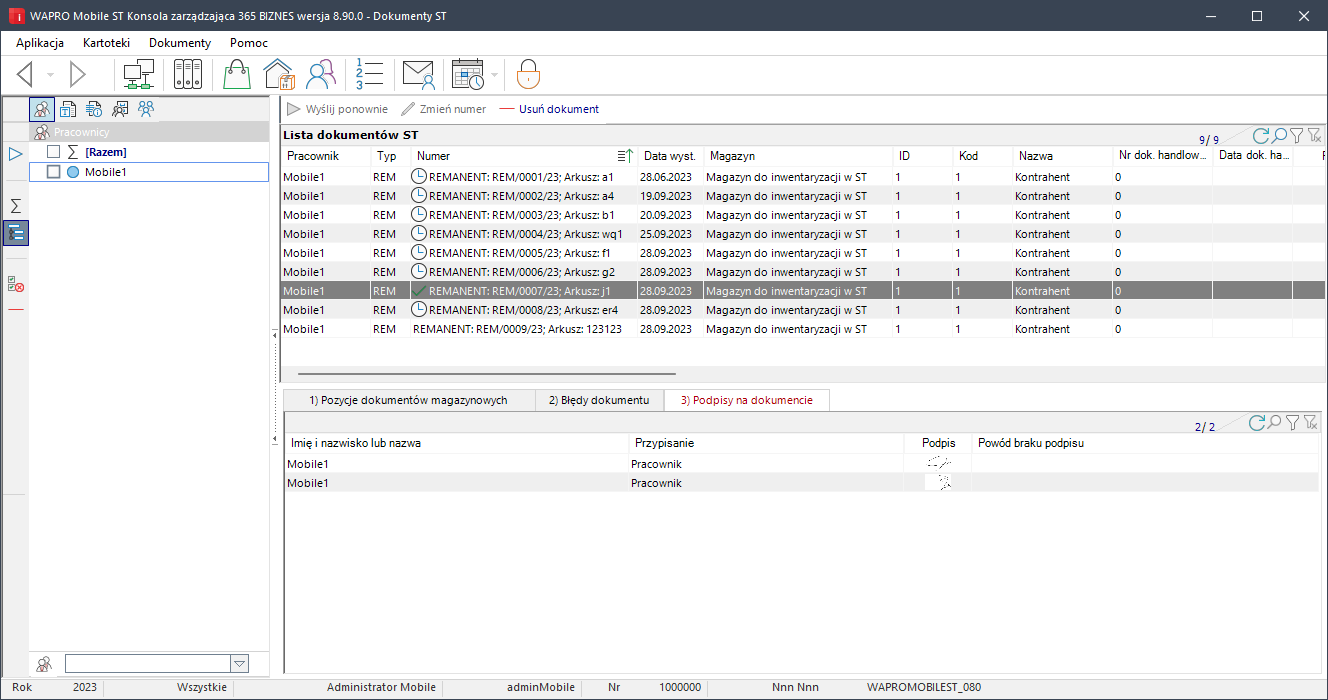Switch to Błędy dokumentu tab
1328x700 pixels.
pyautogui.click(x=600, y=400)
